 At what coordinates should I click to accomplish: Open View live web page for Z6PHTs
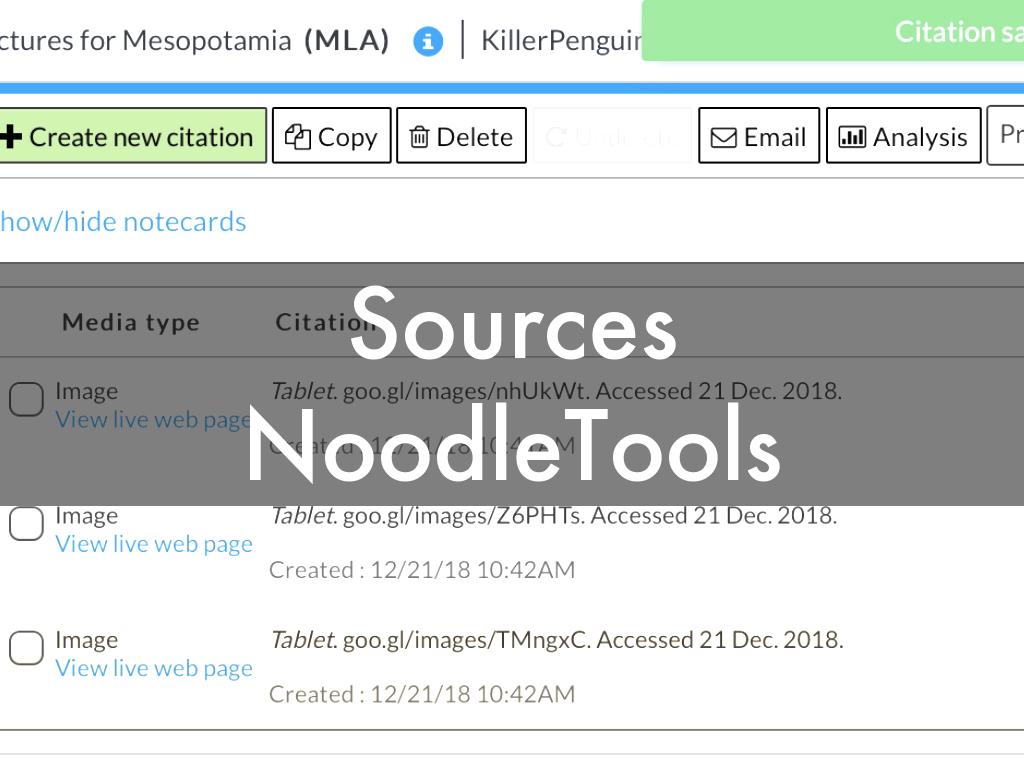[x=153, y=544]
